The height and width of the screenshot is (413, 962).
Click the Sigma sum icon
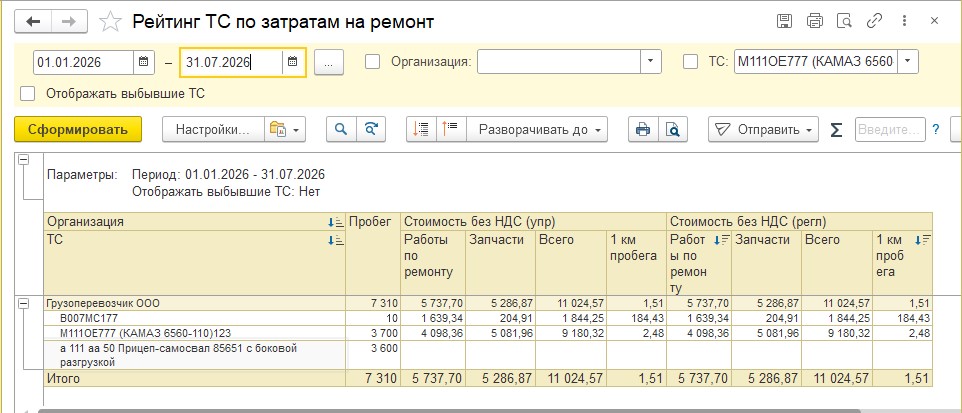click(836, 130)
